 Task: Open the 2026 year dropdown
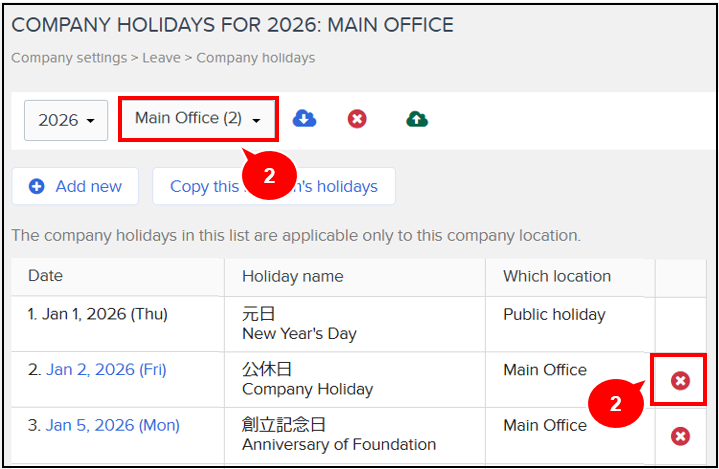coord(66,120)
